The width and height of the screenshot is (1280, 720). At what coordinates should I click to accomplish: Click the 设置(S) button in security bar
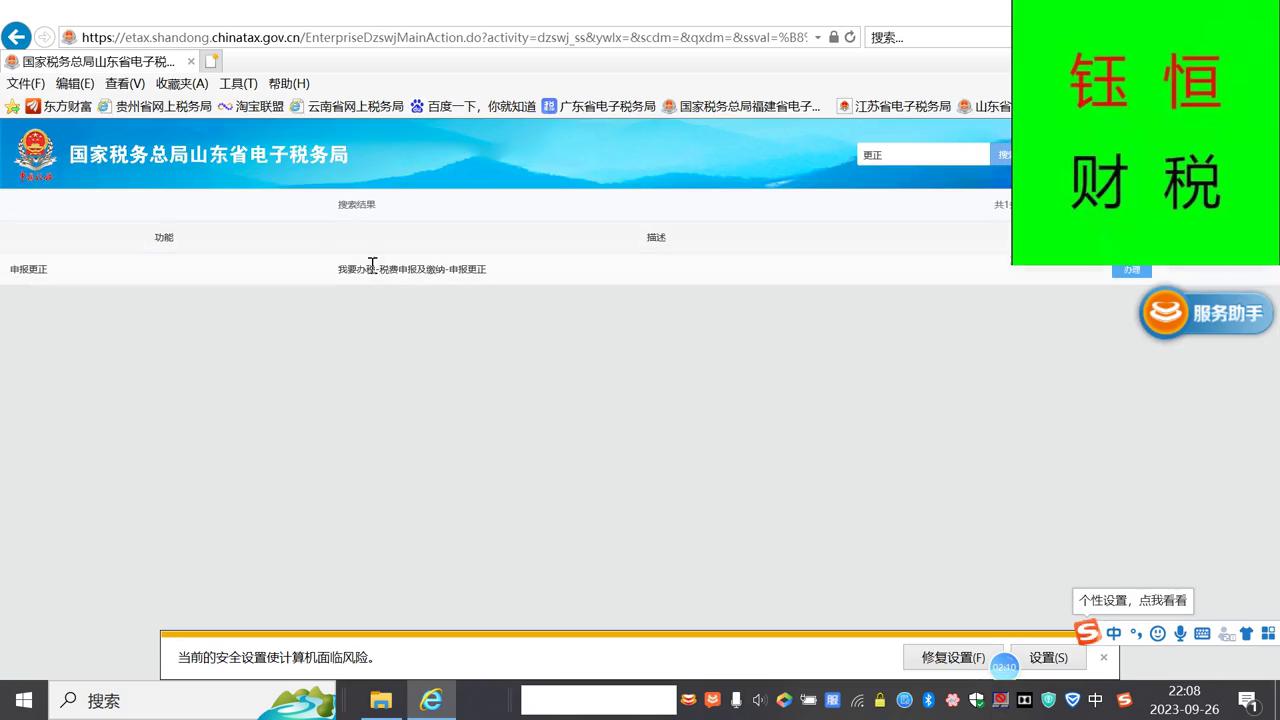[x=1048, y=657]
